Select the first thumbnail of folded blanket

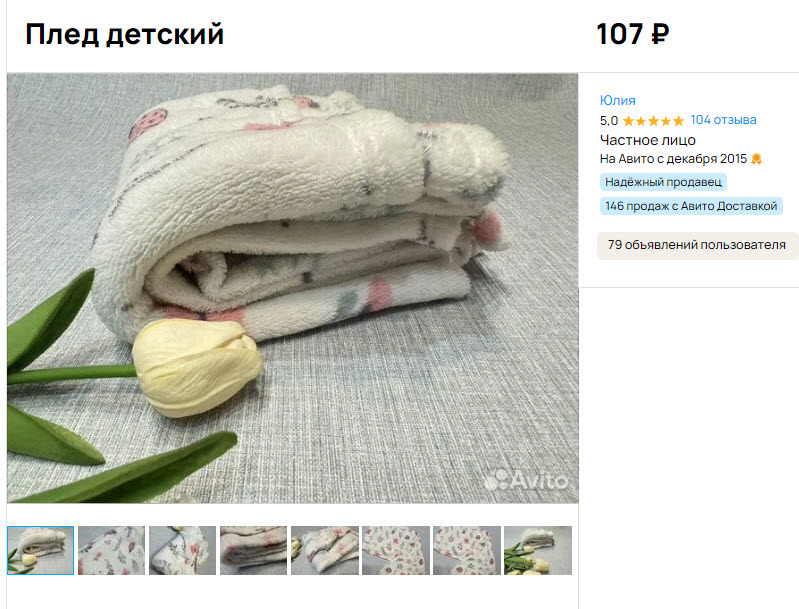[x=41, y=550]
